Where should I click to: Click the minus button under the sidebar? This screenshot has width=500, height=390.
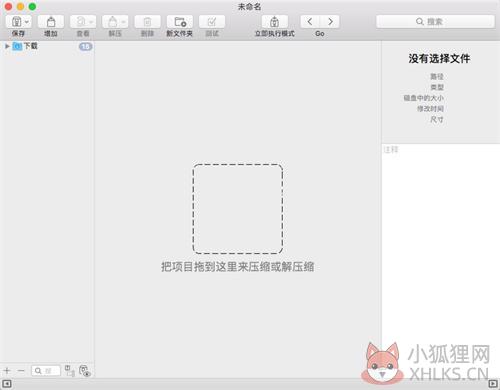click(21, 371)
